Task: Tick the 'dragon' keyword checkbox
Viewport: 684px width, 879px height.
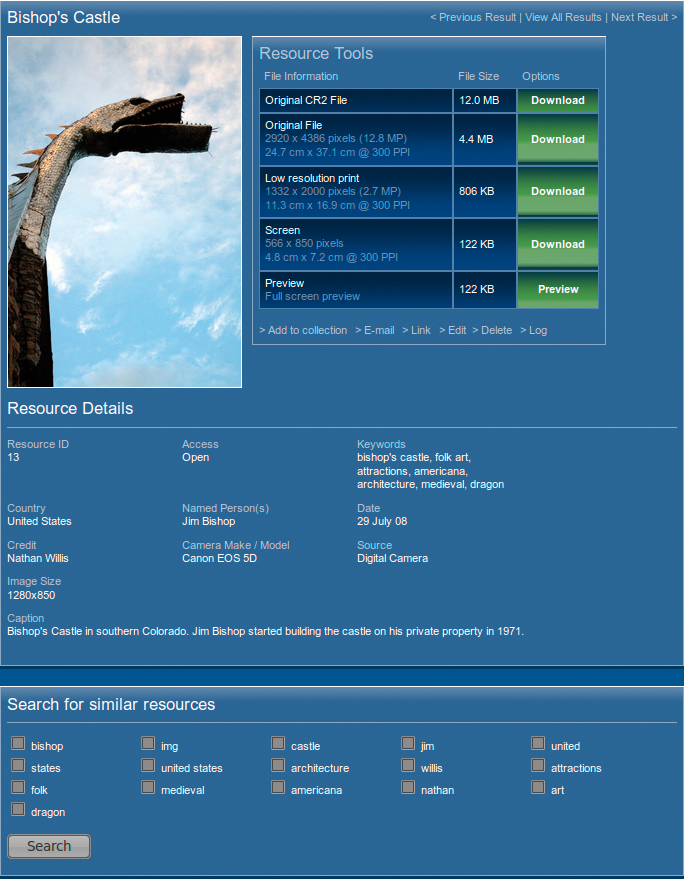Action: pyautogui.click(x=18, y=809)
